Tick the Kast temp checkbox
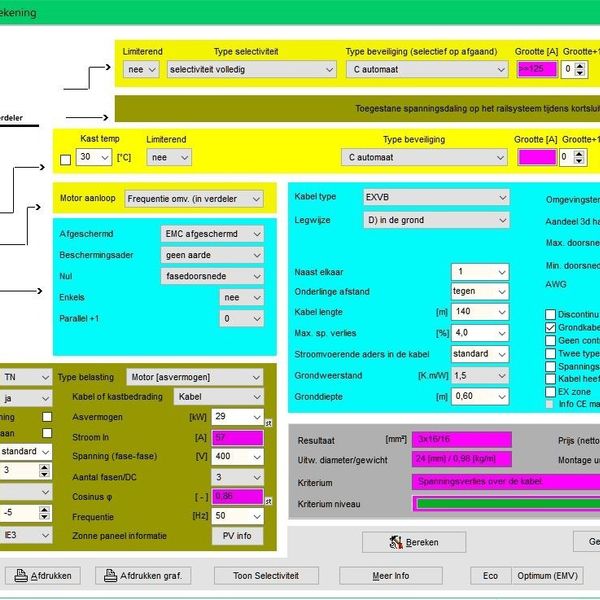This screenshot has width=600, height=600. pos(66,158)
